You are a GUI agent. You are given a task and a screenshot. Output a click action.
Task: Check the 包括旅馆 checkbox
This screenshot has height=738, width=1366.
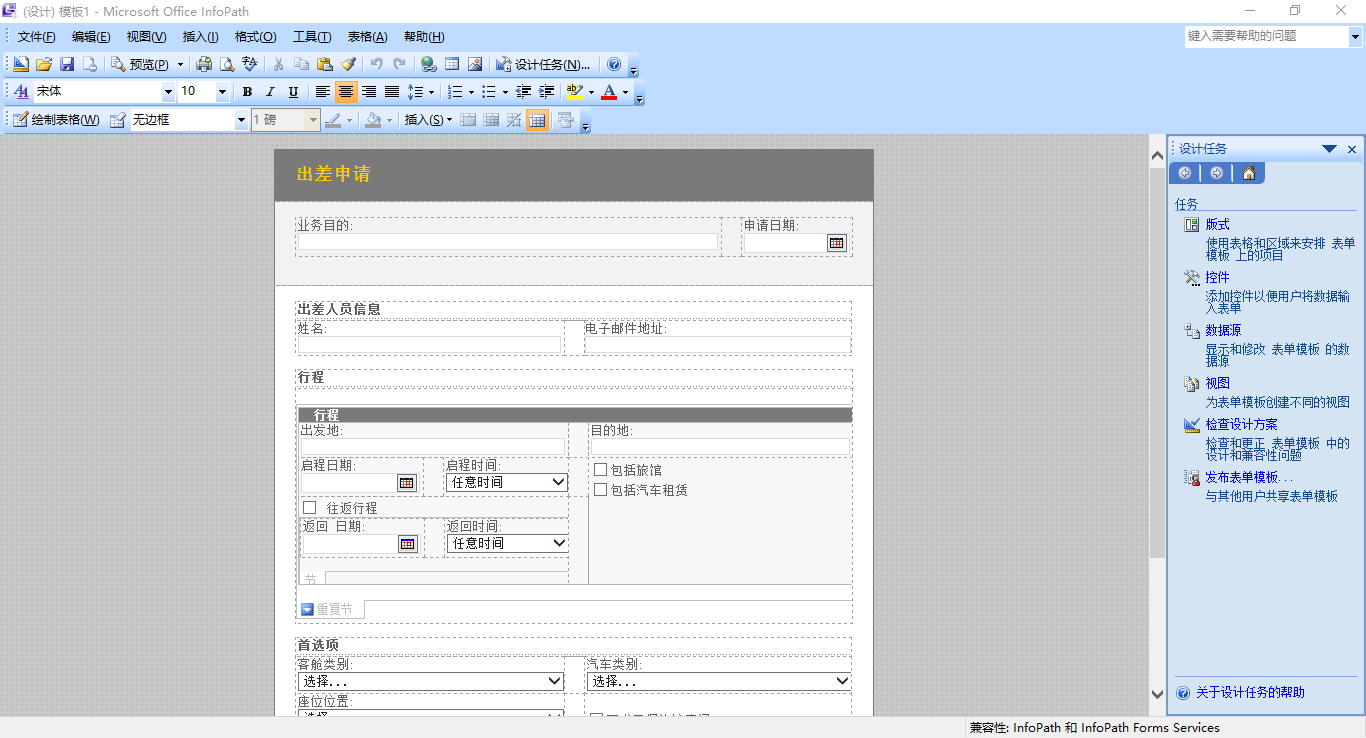click(x=600, y=469)
